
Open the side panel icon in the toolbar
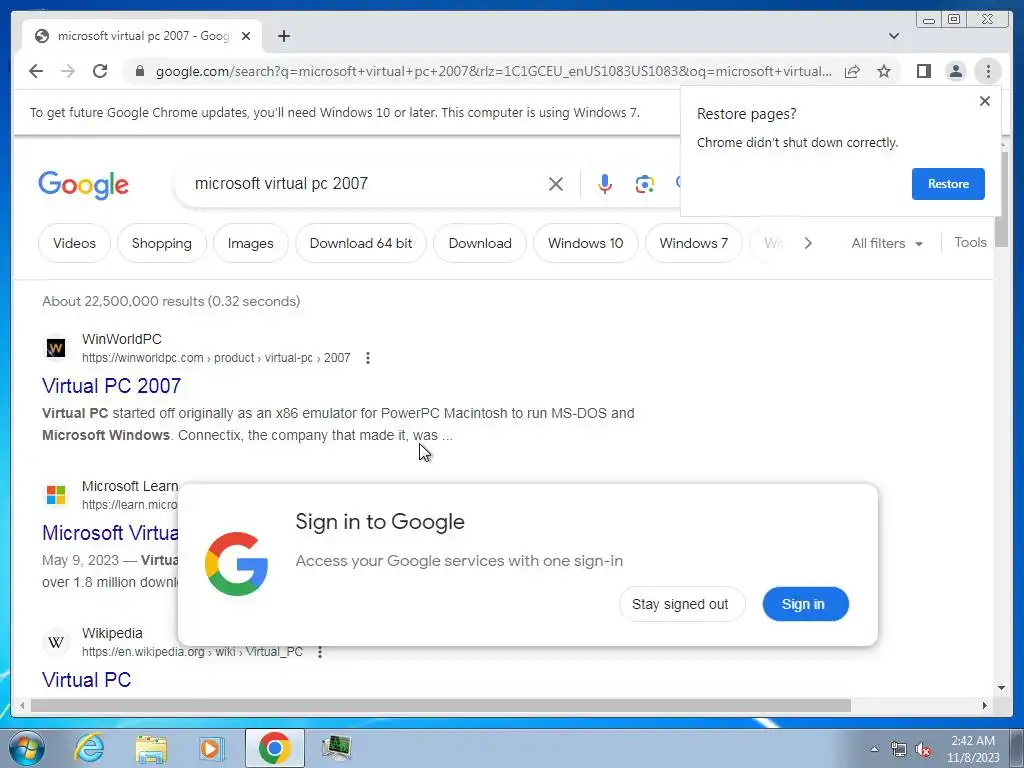(x=923, y=71)
